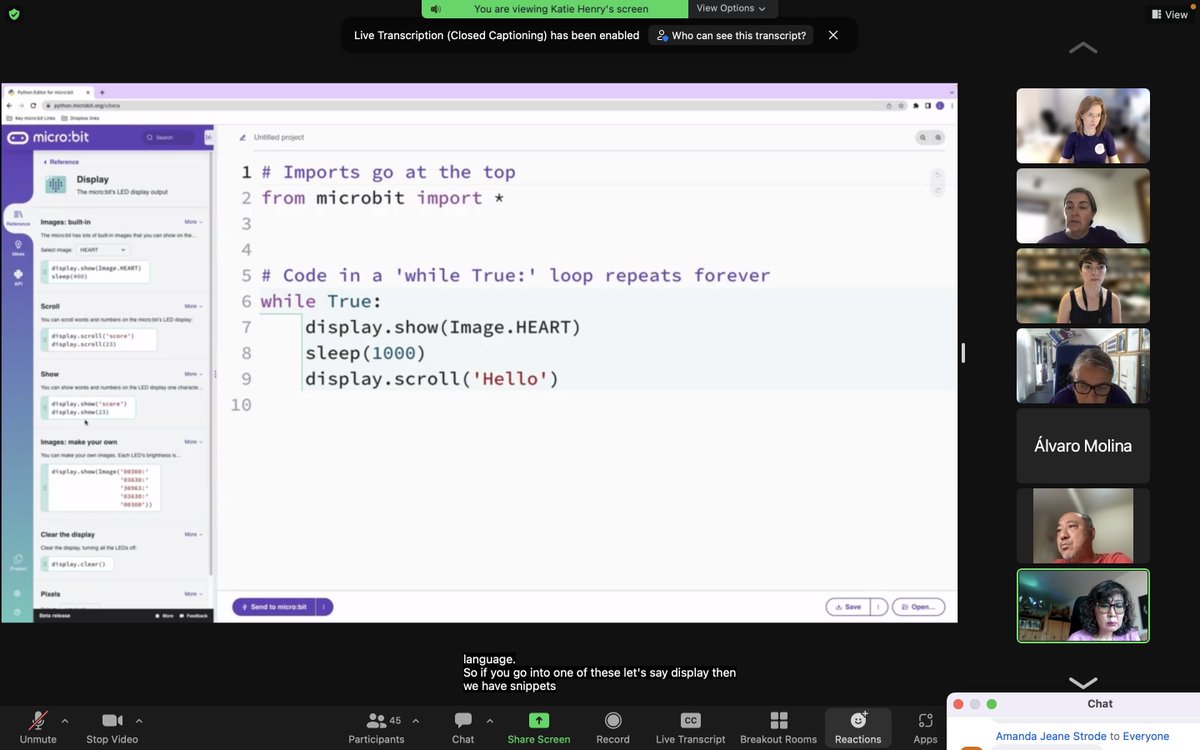Image resolution: width=1200 pixels, height=750 pixels.
Task: Start recording with the Record icon
Action: [x=613, y=721]
